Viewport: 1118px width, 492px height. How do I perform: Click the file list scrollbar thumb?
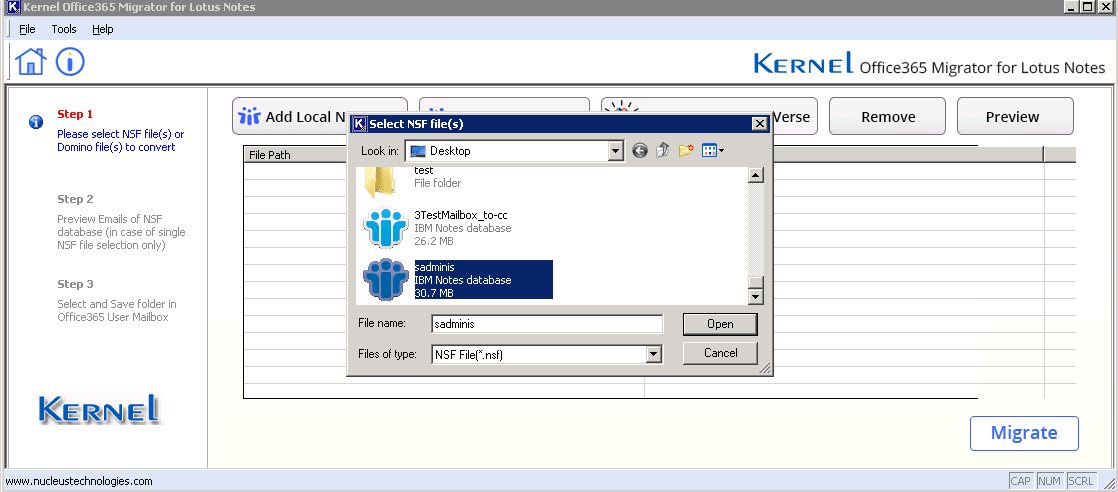point(756,282)
